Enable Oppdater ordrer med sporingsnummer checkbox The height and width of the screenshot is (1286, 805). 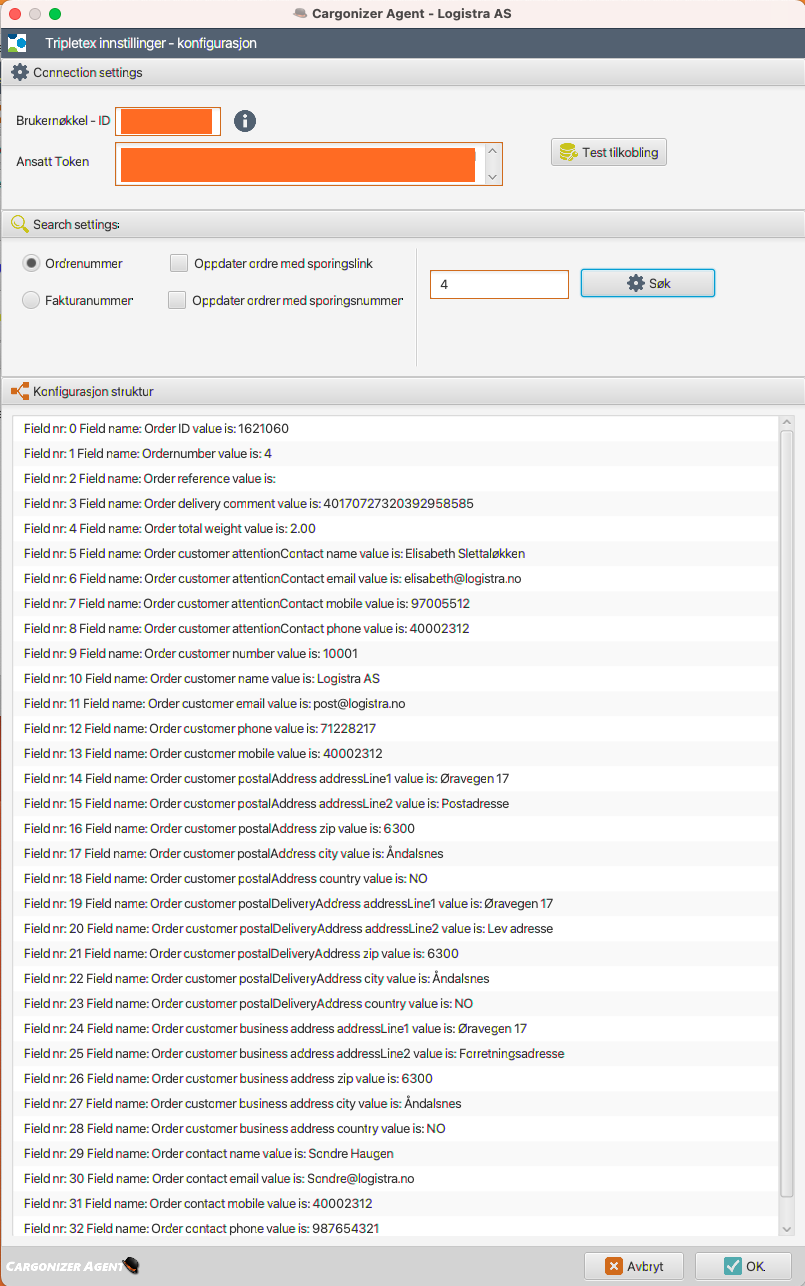click(x=177, y=300)
